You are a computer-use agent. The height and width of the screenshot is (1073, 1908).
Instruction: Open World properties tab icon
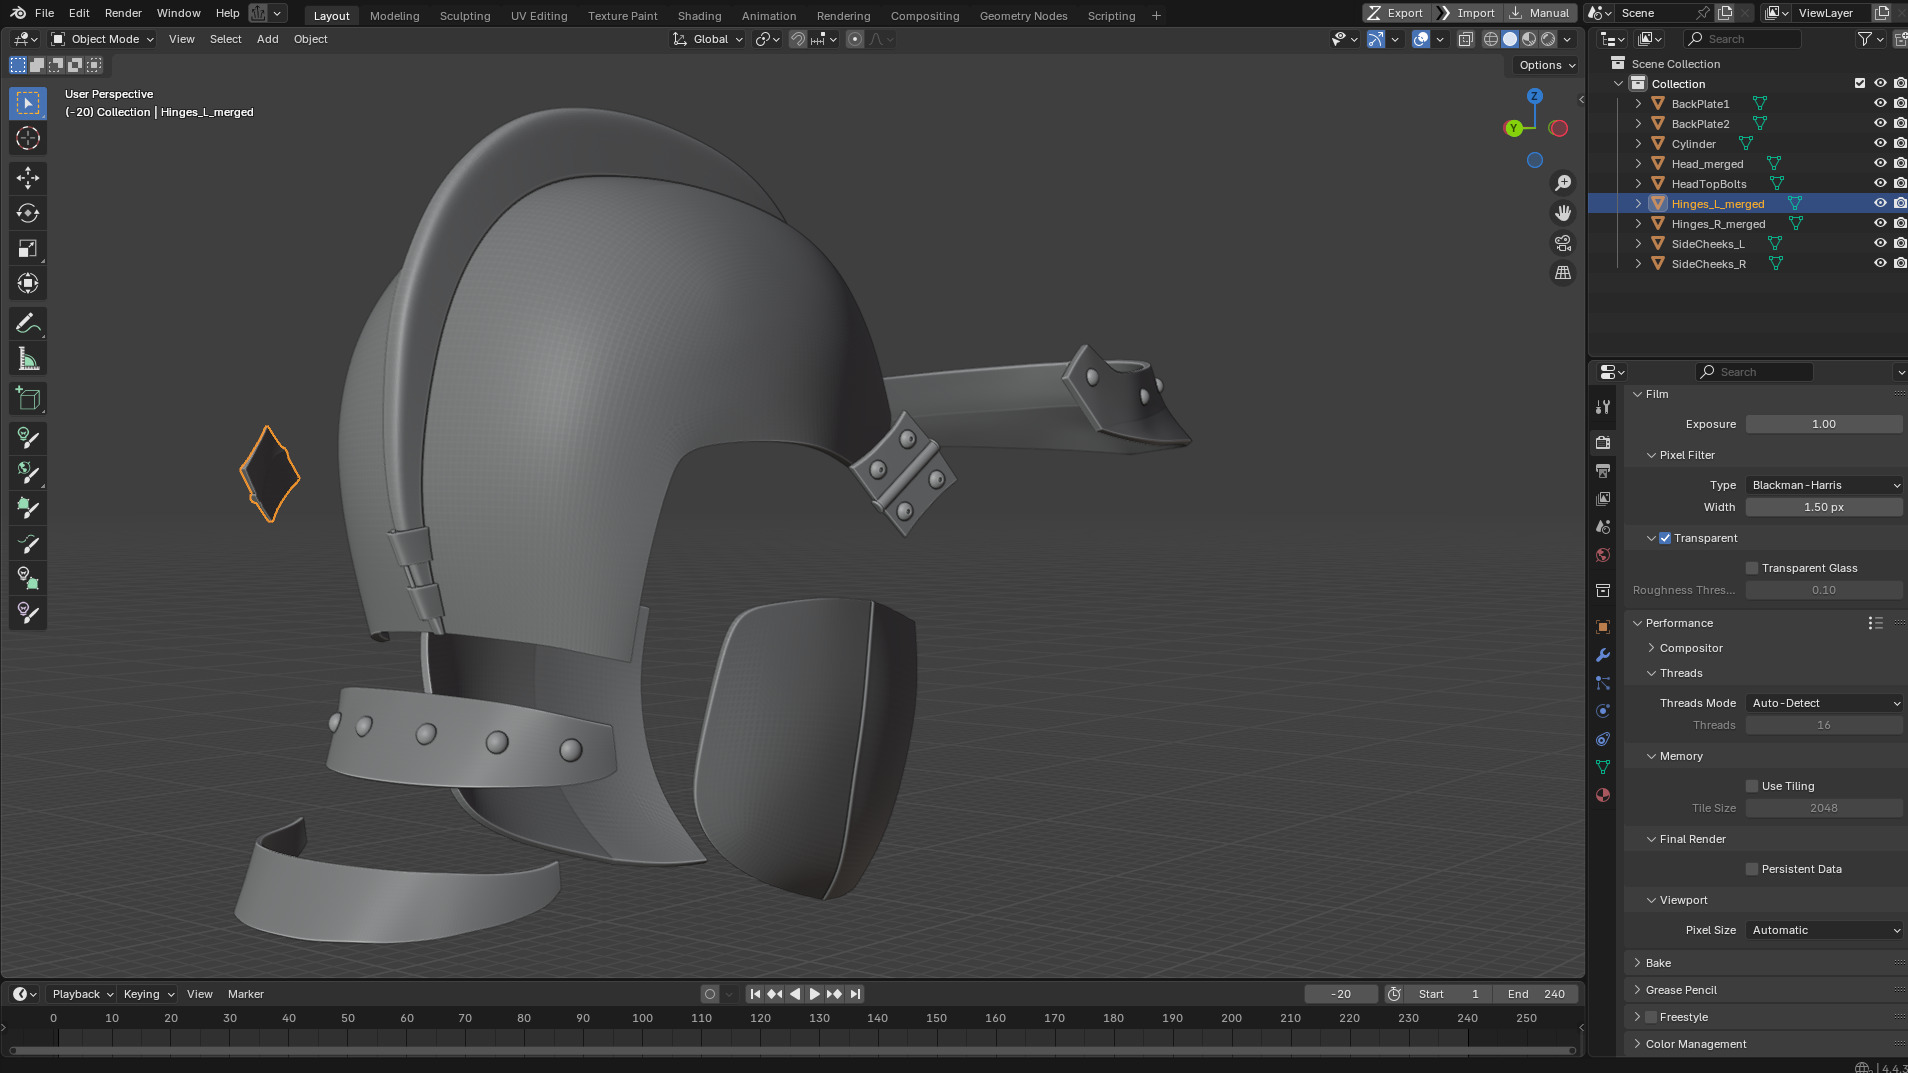pos(1603,554)
